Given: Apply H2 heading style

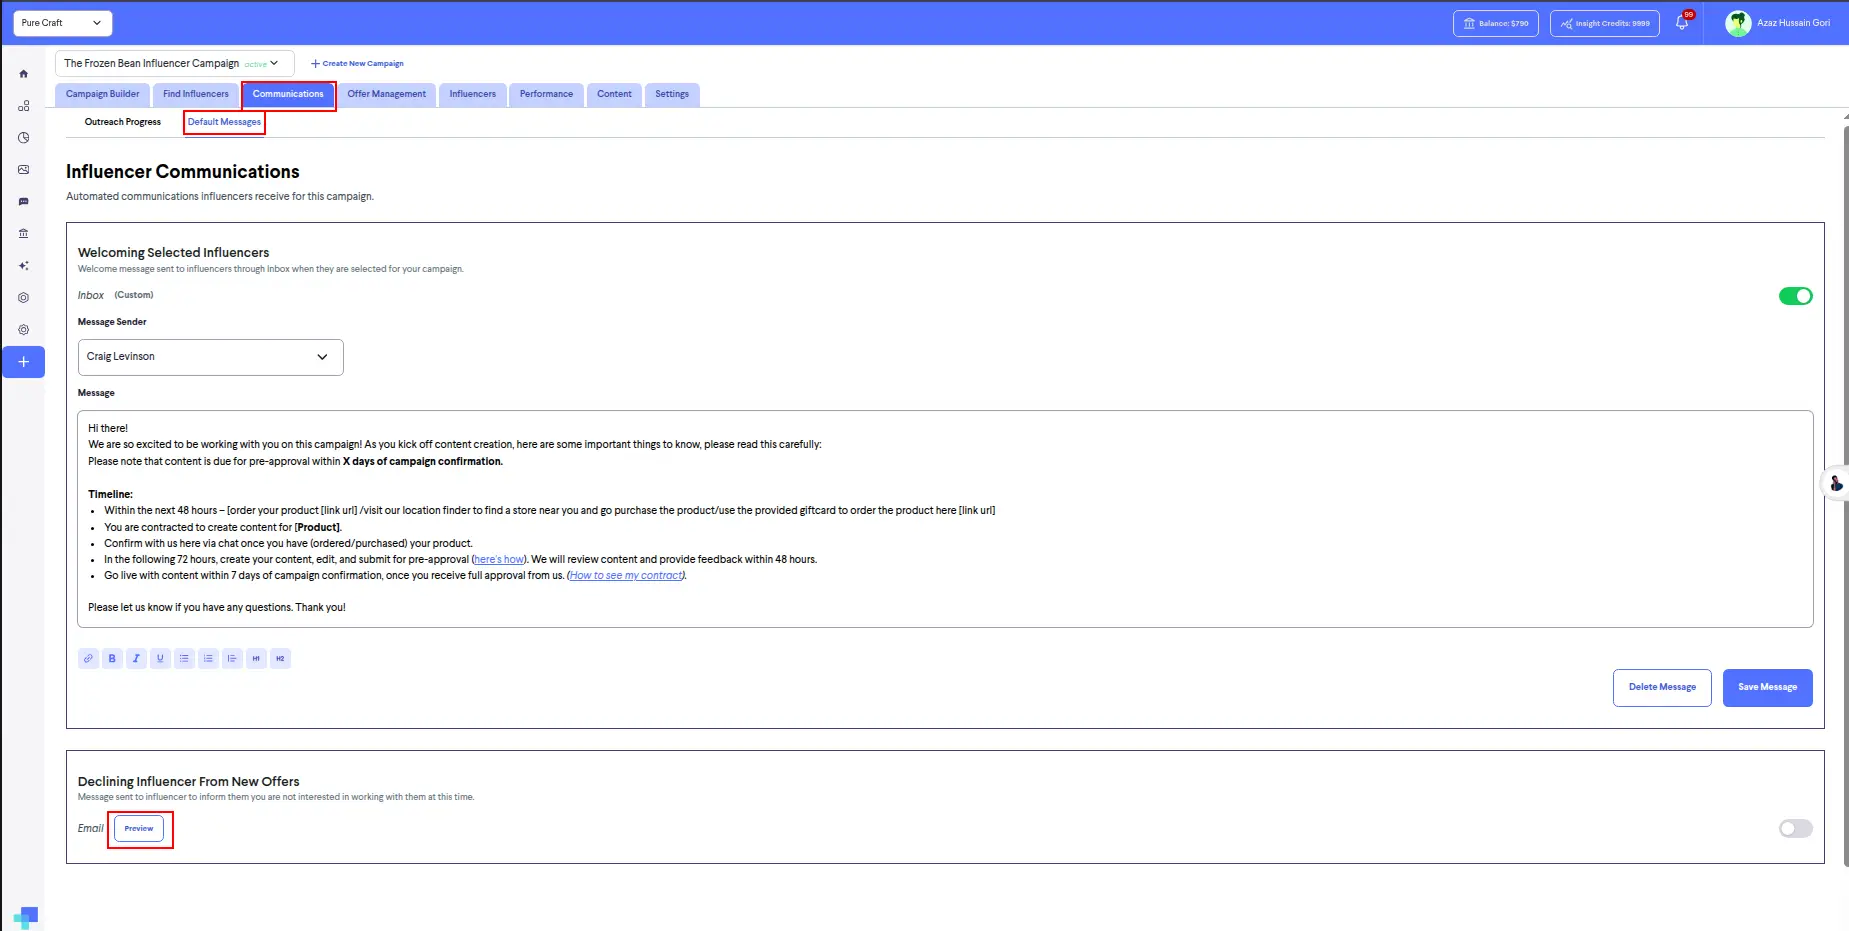Looking at the screenshot, I should [280, 658].
